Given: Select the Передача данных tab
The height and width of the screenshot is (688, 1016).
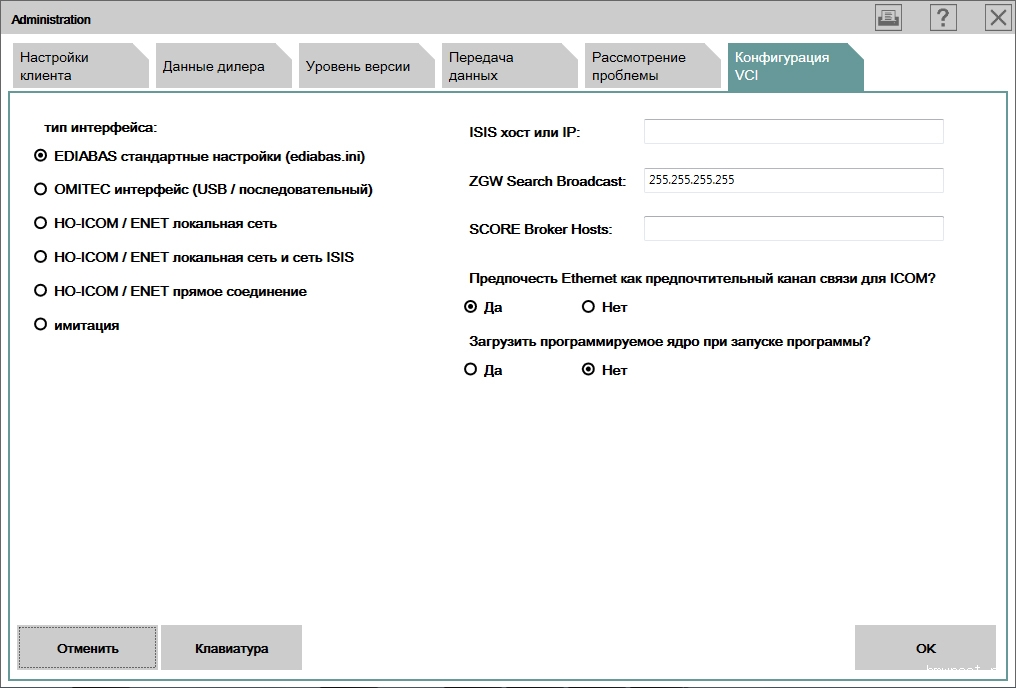Looking at the screenshot, I should pos(504,66).
